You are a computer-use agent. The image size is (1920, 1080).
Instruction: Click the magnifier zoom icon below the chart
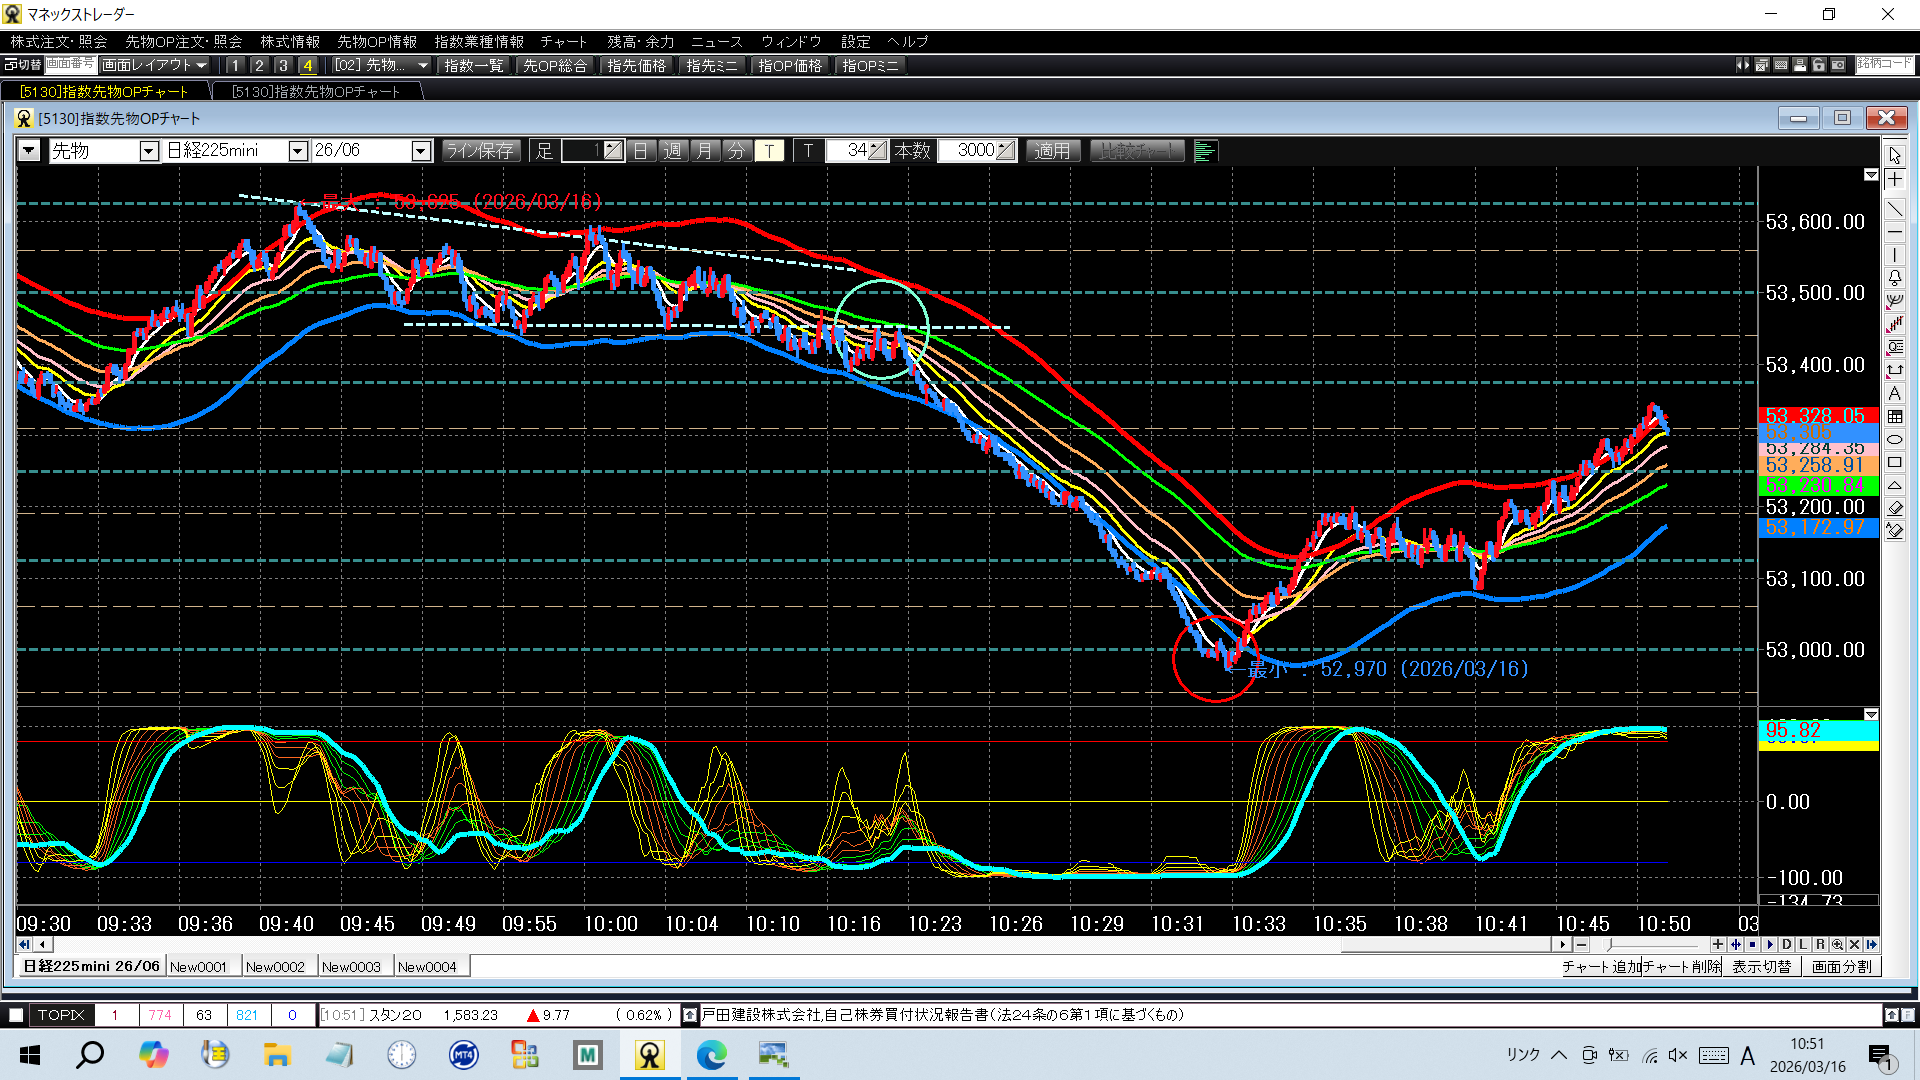[1838, 944]
